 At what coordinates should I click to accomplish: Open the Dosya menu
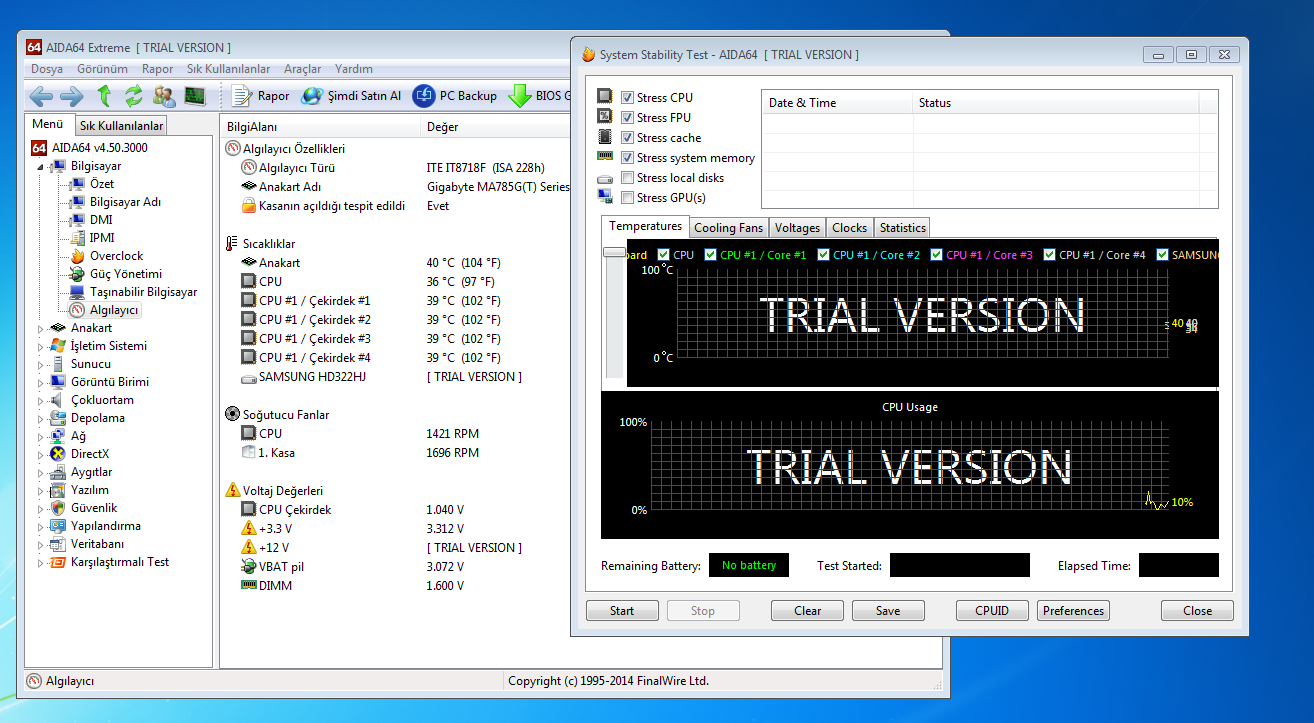coord(47,69)
